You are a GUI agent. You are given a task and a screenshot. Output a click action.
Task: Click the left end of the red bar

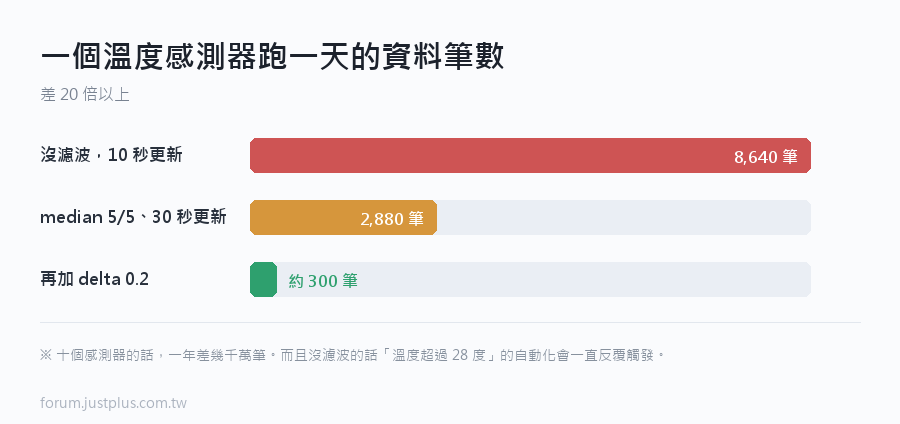254,155
